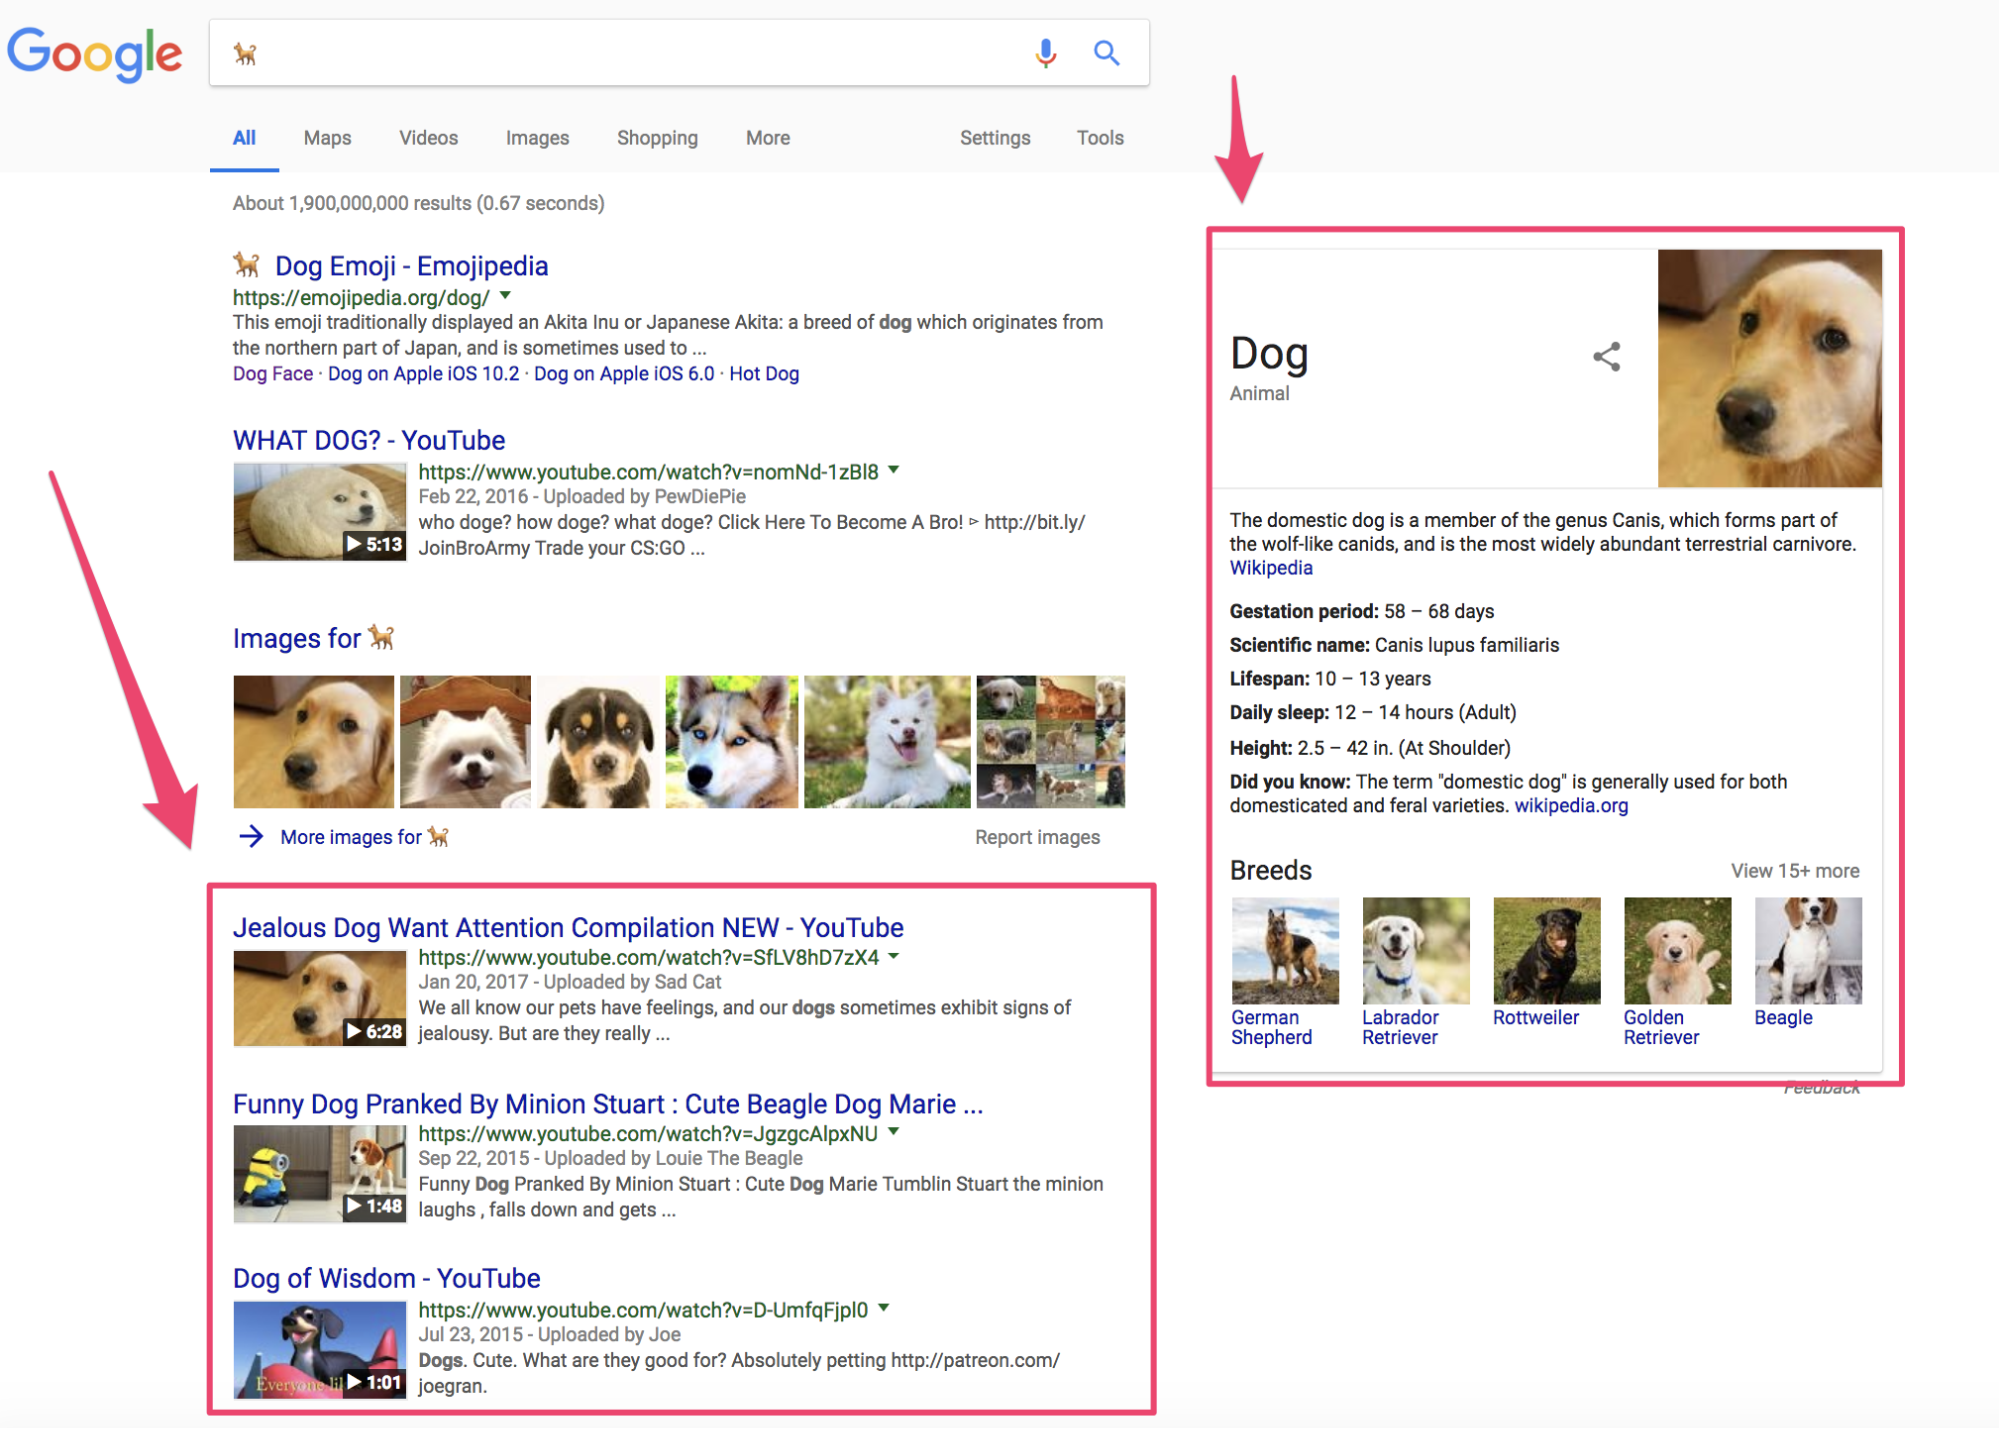
Task: Go to the Images tab
Action: [x=537, y=138]
